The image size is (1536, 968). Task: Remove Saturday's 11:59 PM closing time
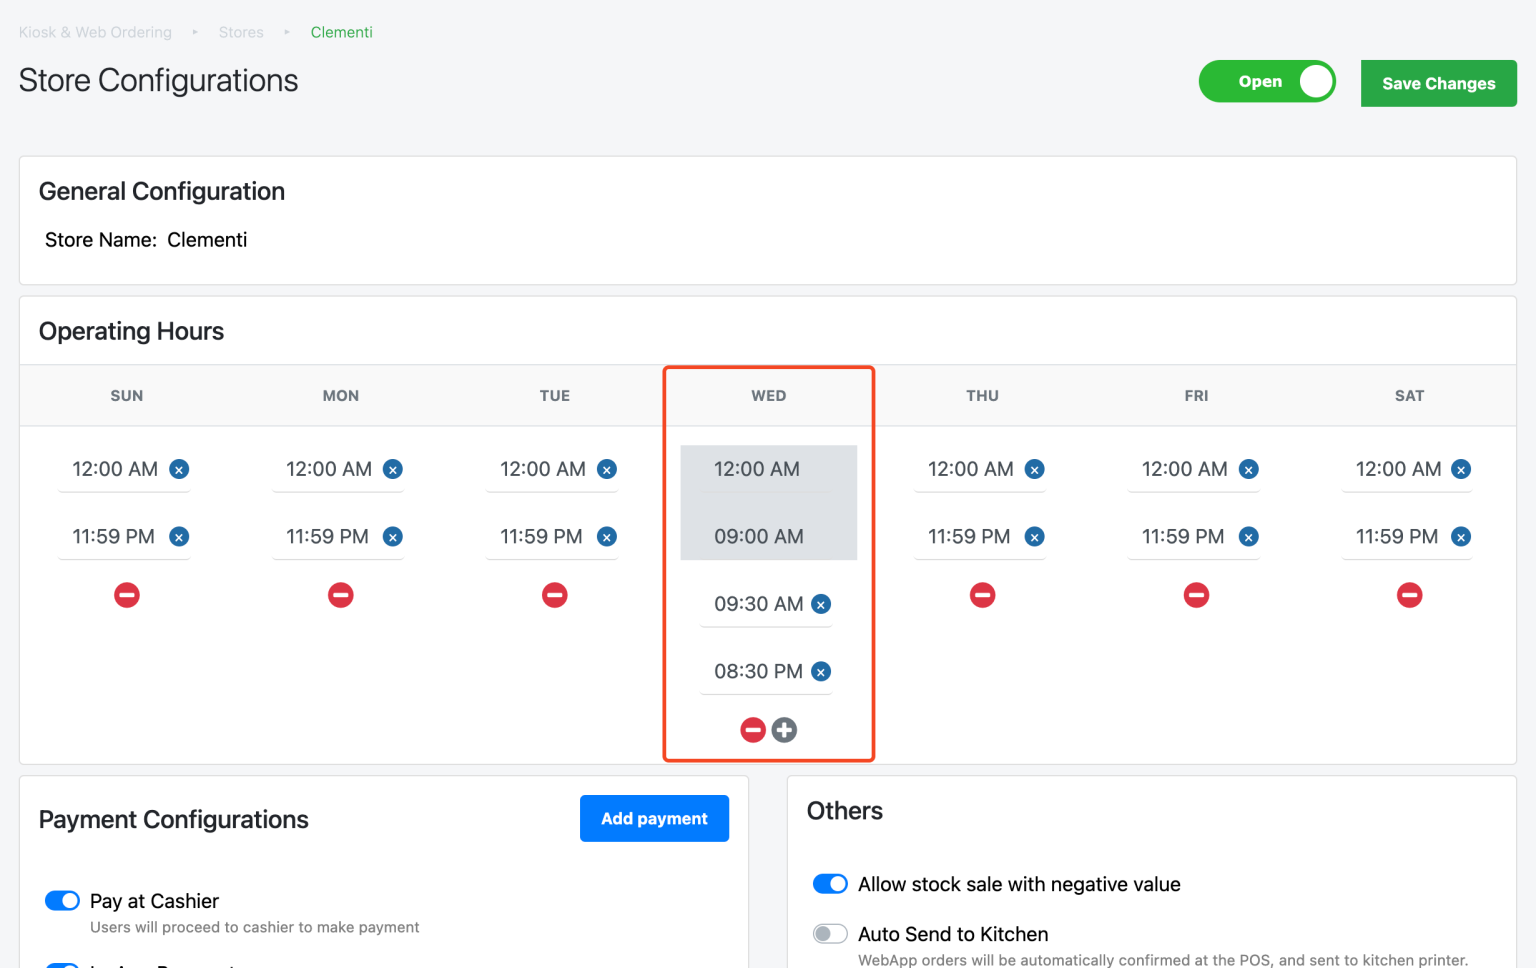point(1461,536)
